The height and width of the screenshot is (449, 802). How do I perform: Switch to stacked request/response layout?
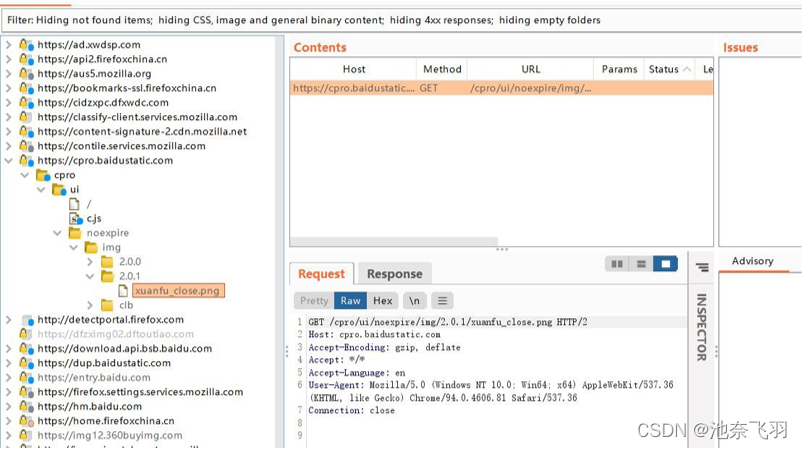(x=641, y=264)
